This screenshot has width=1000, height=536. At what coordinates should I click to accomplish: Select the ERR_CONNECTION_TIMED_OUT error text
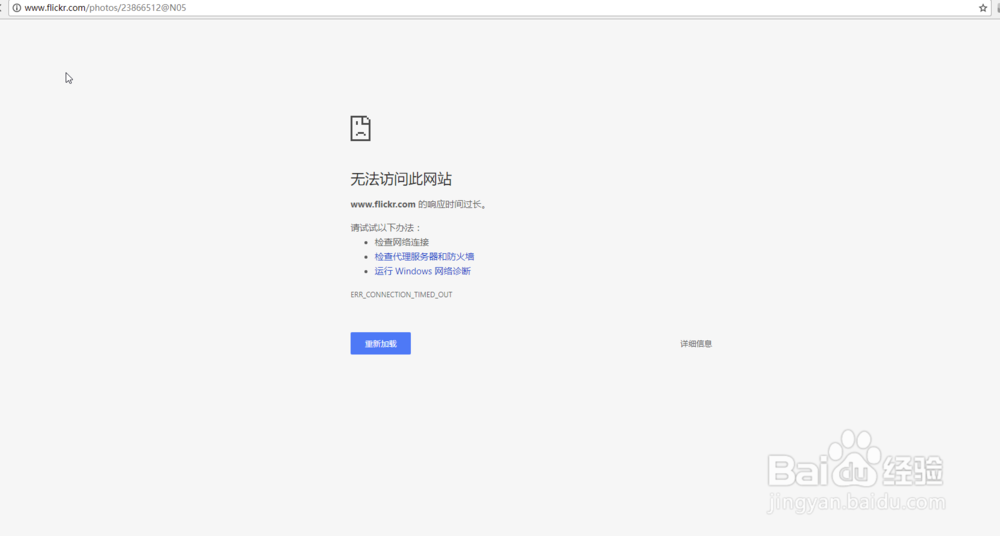click(x=401, y=295)
